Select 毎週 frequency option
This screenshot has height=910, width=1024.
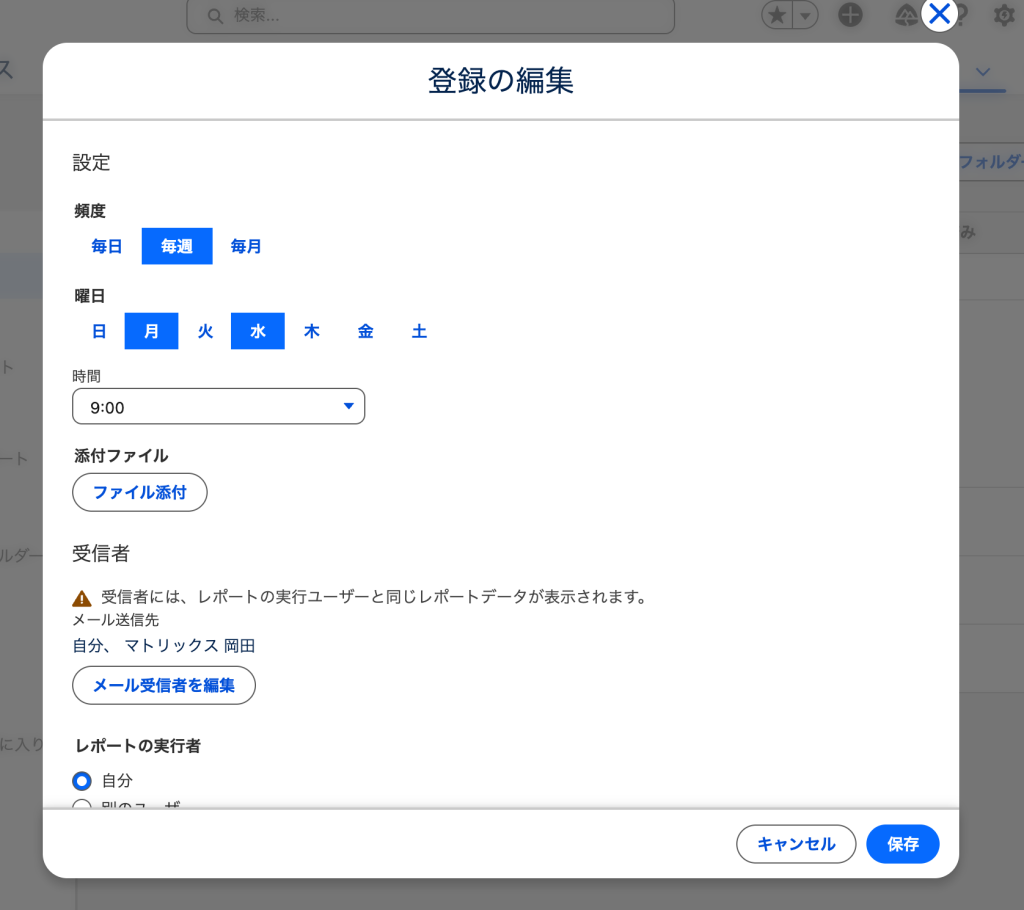click(x=177, y=246)
